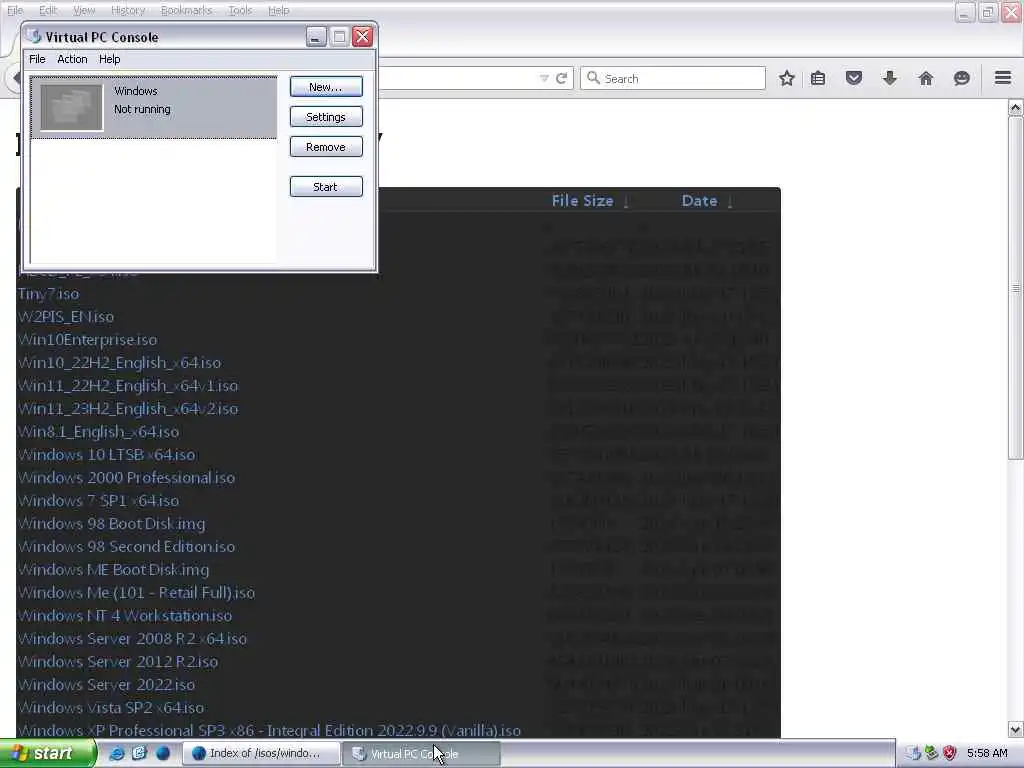Open Firefox Bookmarks menu

tap(186, 10)
